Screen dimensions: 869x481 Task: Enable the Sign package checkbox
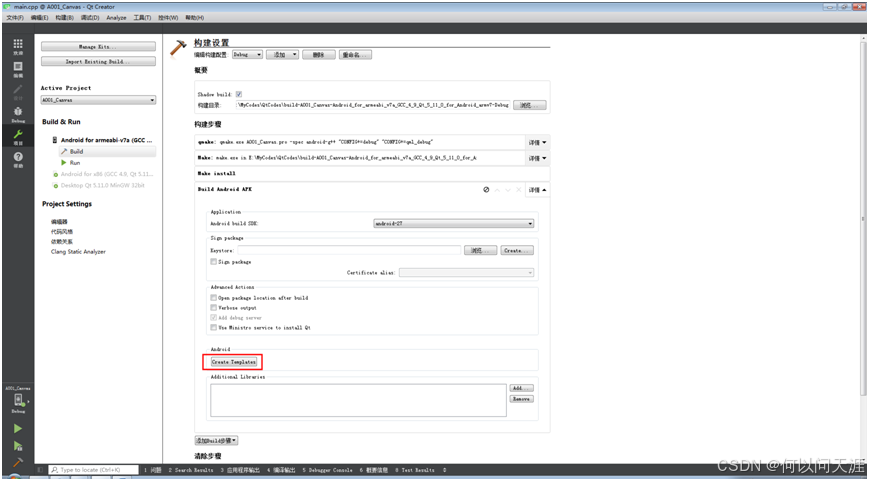[213, 262]
